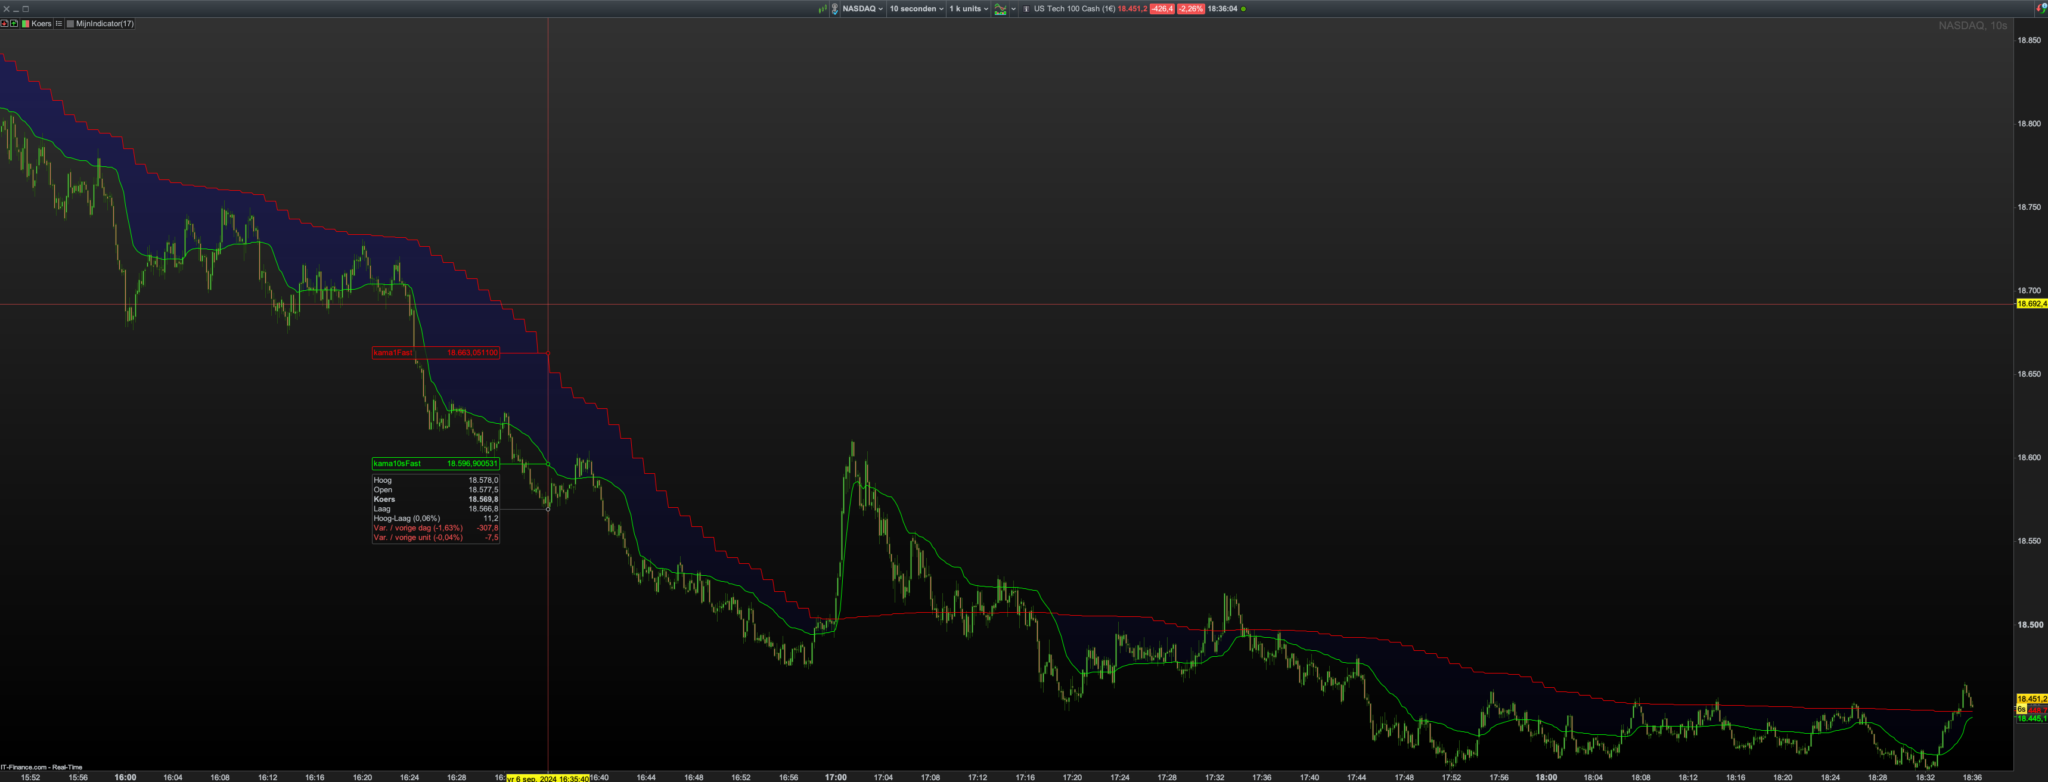Click the Hoog 18.578,0 row in tooltip
This screenshot has height=782, width=2048.
(x=435, y=480)
